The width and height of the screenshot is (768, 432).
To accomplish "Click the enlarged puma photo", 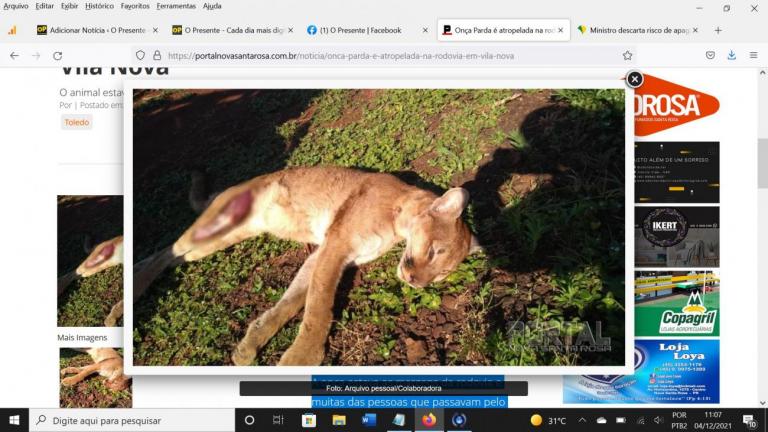I will (379, 227).
